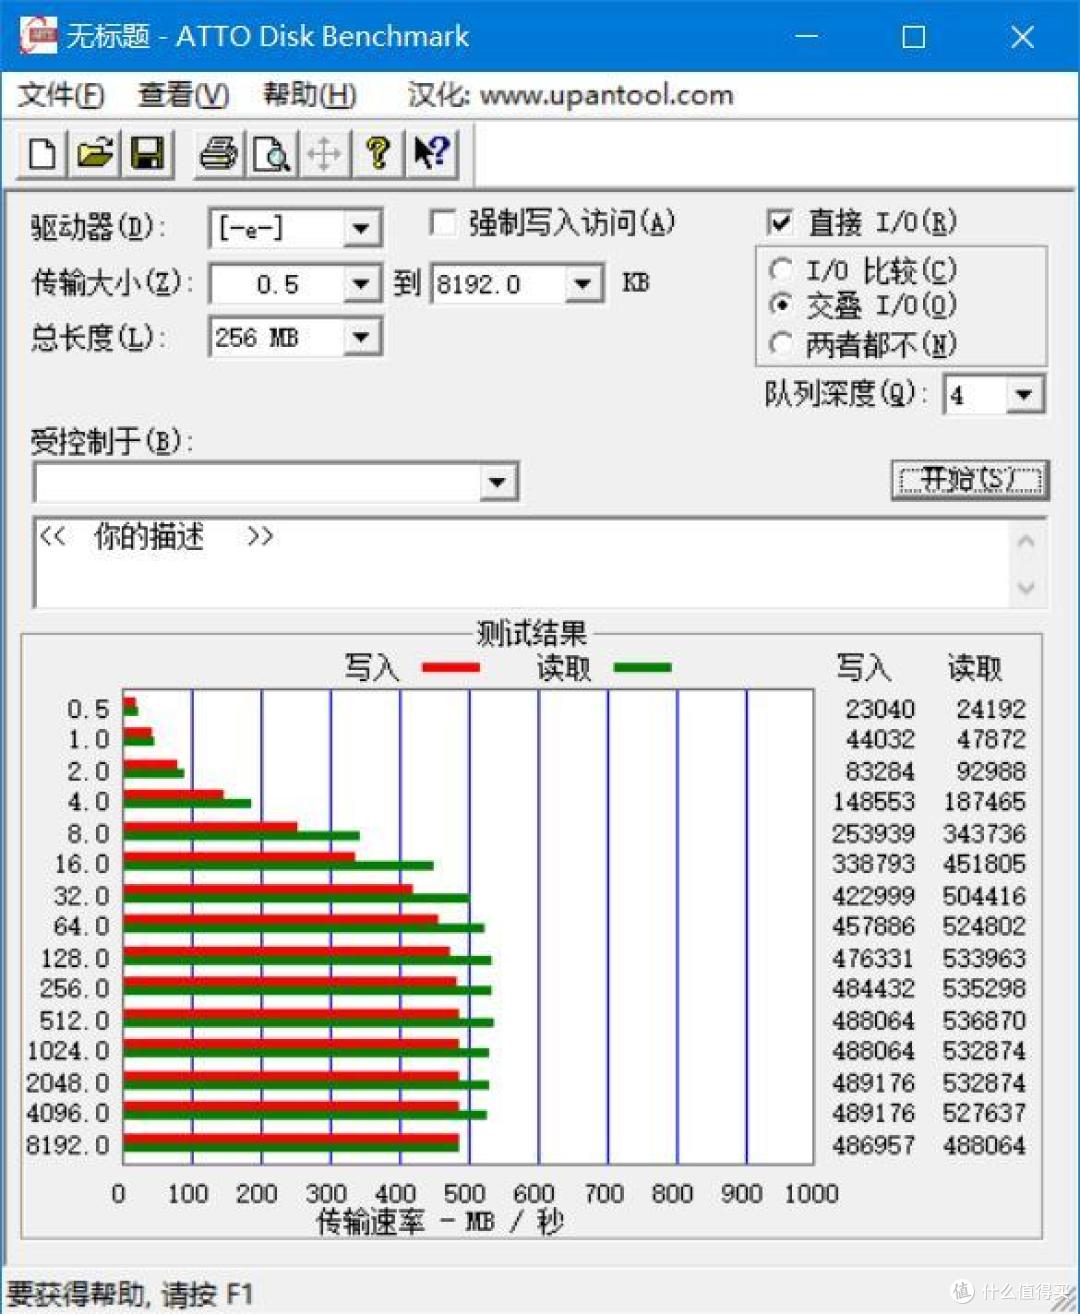Select the I/O 比较 radio button
The height and width of the screenshot is (1314, 1080).
[781, 270]
